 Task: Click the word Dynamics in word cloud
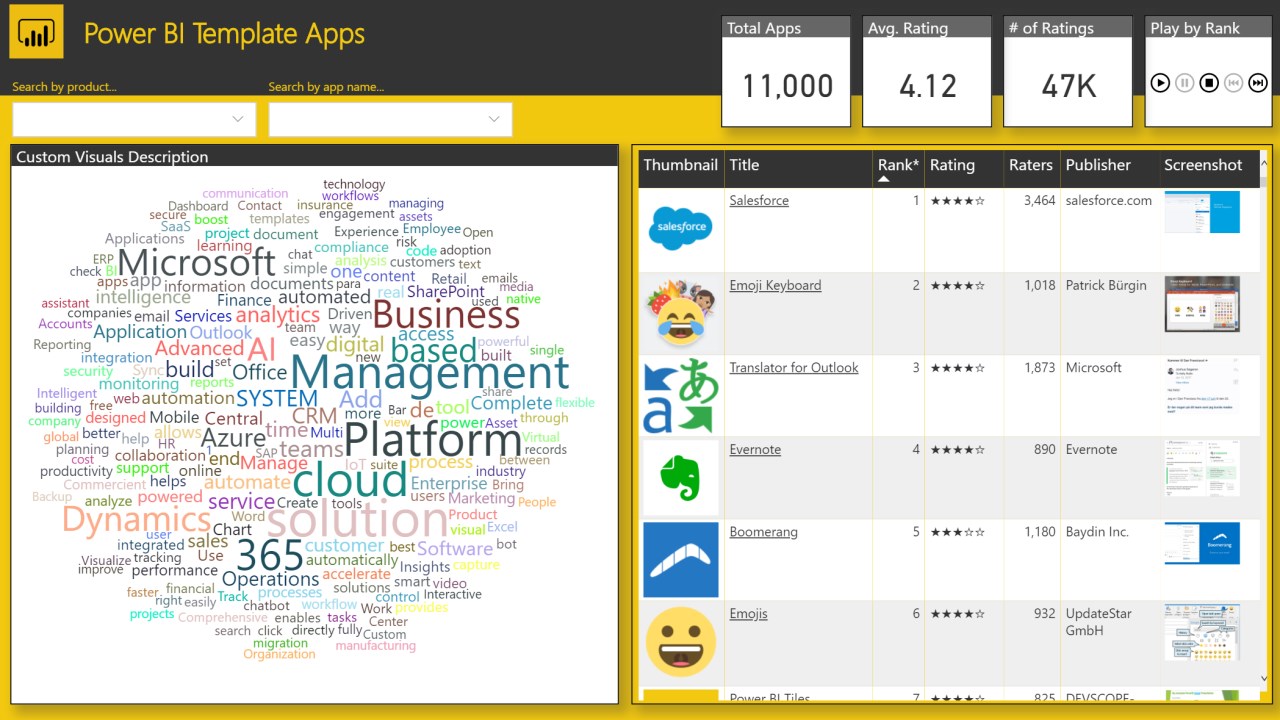click(x=136, y=519)
